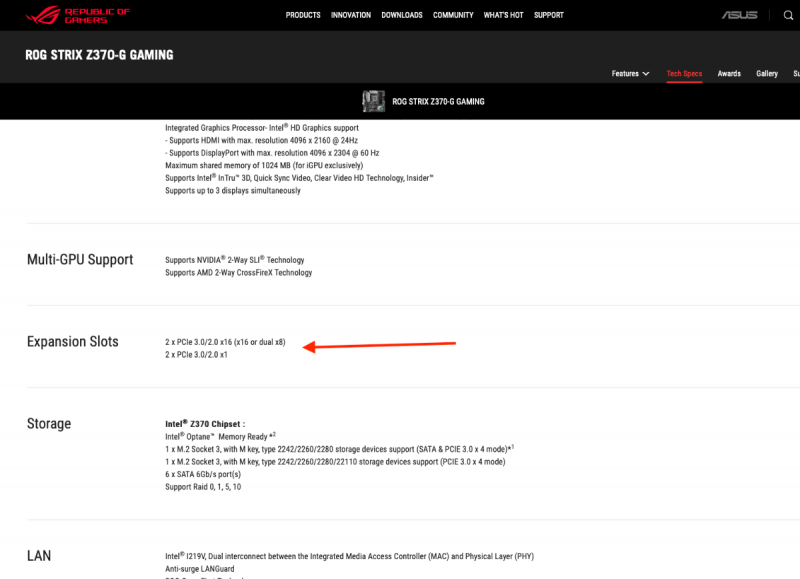Click M.2 line mentioning 22110 storage devices
Screen dimensions: 800x579
335,462
